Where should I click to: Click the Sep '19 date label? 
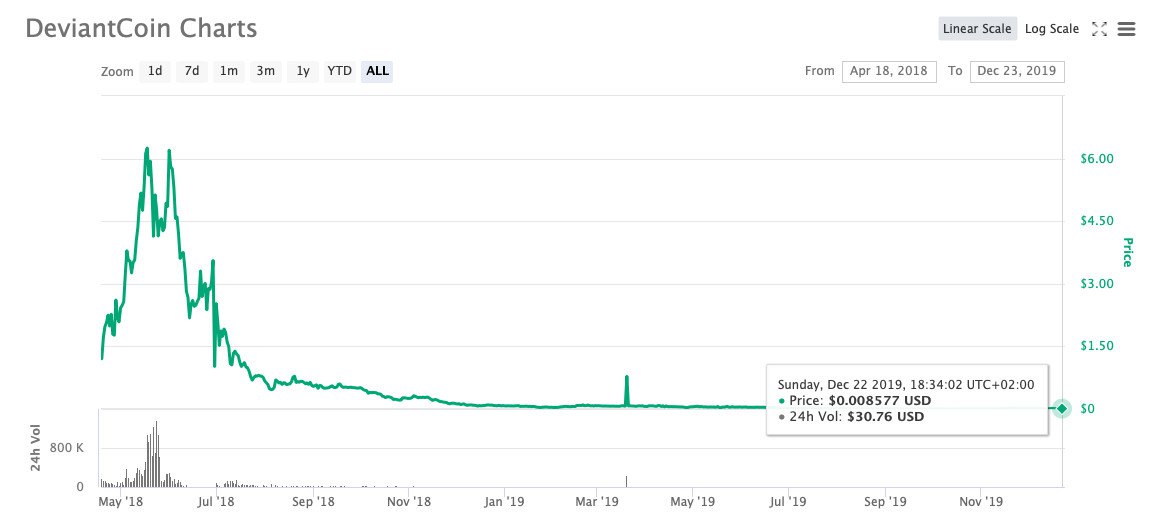pyautogui.click(x=885, y=503)
